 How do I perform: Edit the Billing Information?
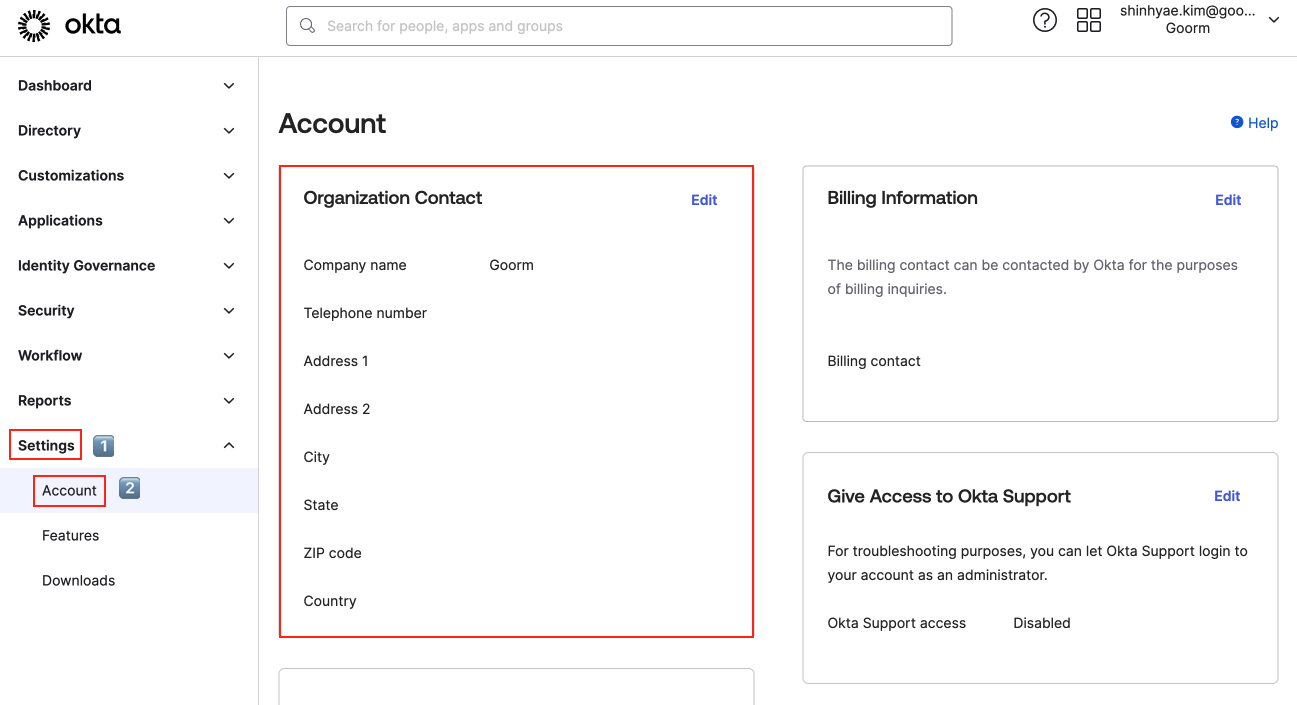tap(1227, 200)
